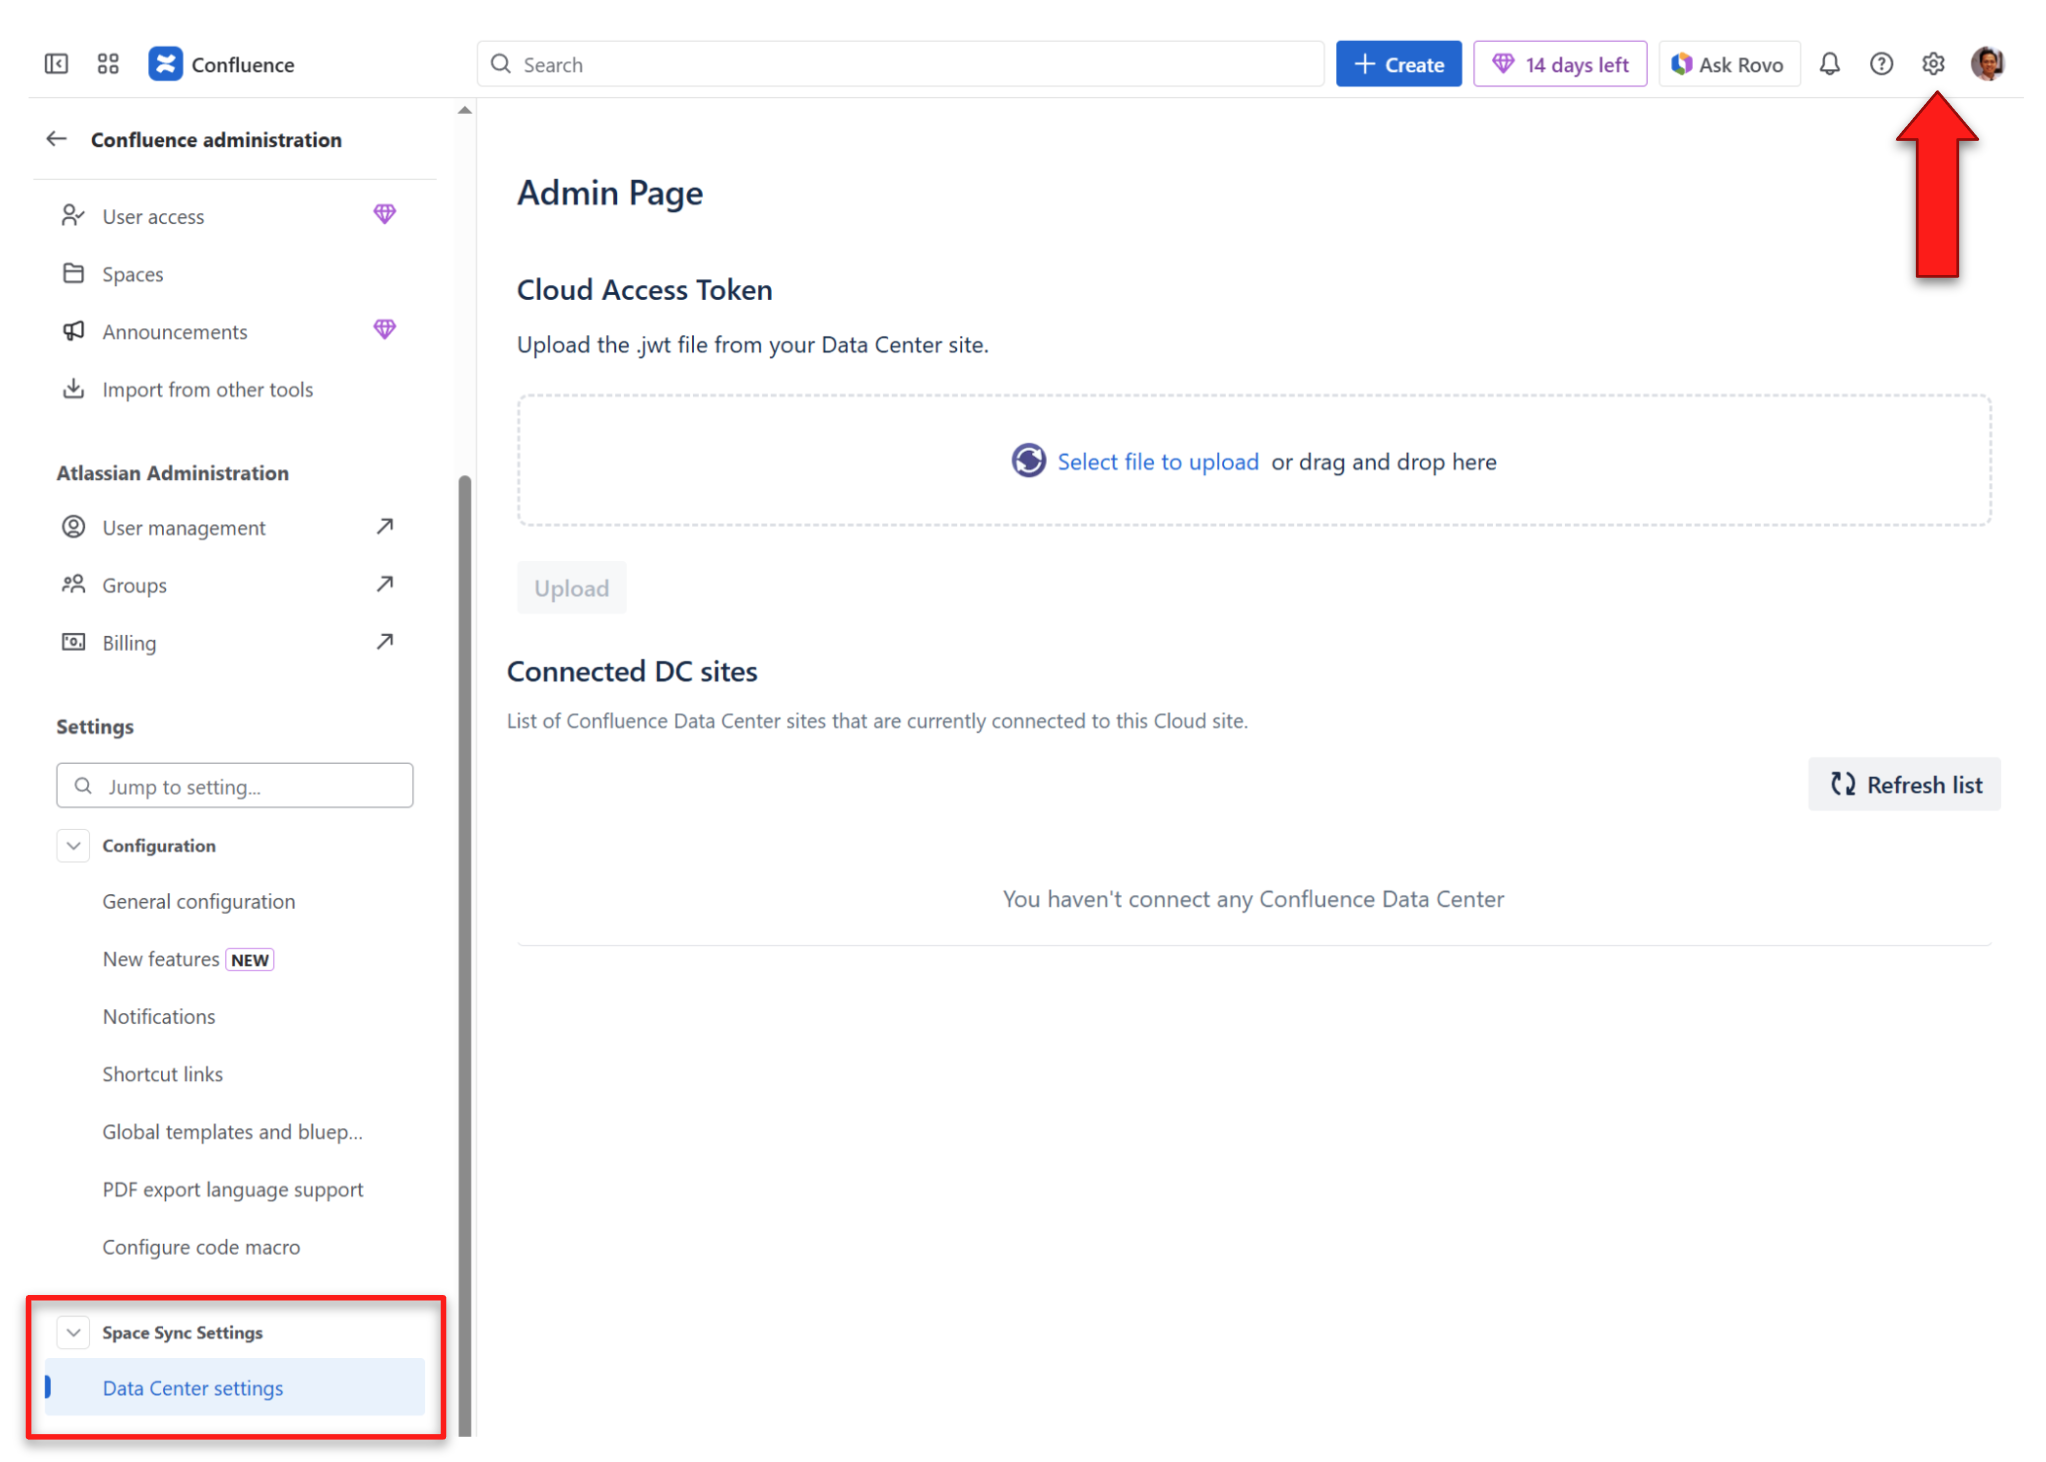Open the Spaces admin section
The width and height of the screenshot is (2046, 1462).
coord(132,274)
